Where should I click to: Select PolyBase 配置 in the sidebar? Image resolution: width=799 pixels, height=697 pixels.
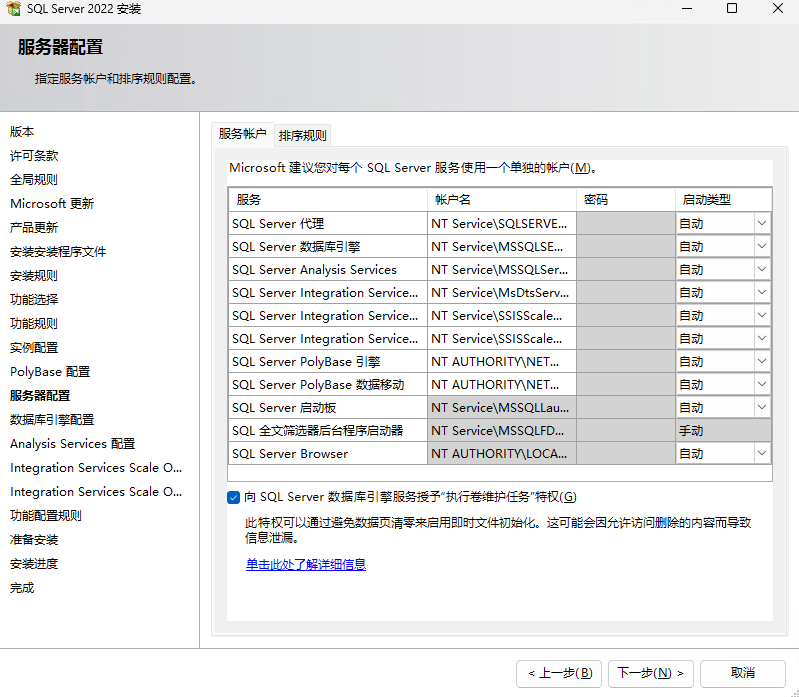click(50, 371)
